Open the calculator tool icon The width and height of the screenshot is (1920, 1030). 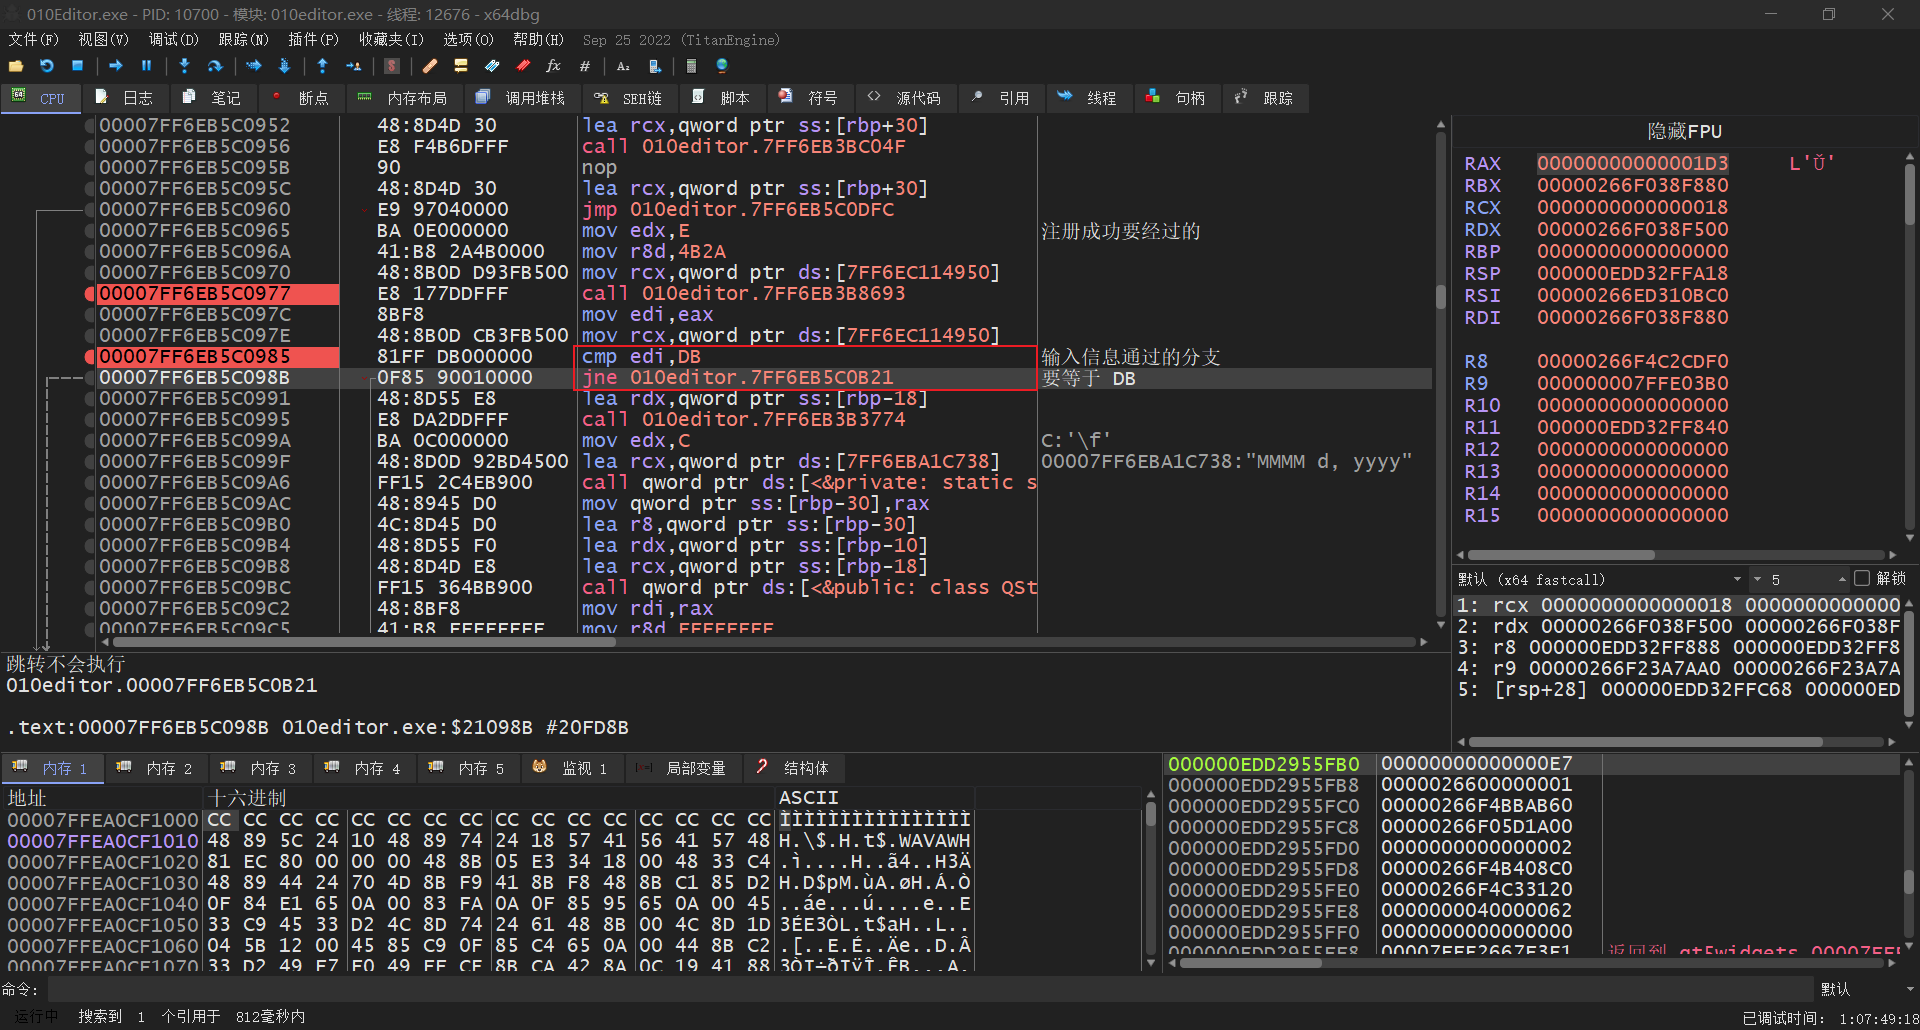coord(690,66)
